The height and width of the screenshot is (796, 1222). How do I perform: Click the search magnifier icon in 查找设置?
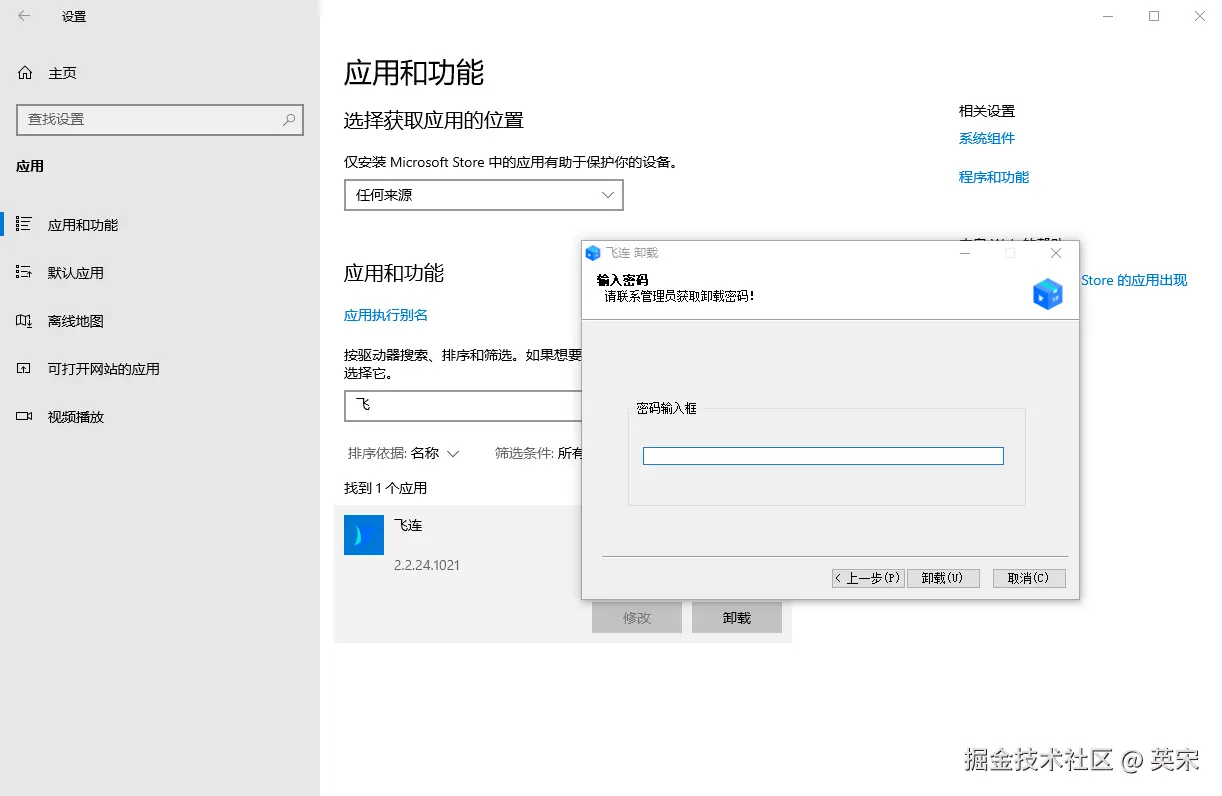click(x=289, y=119)
